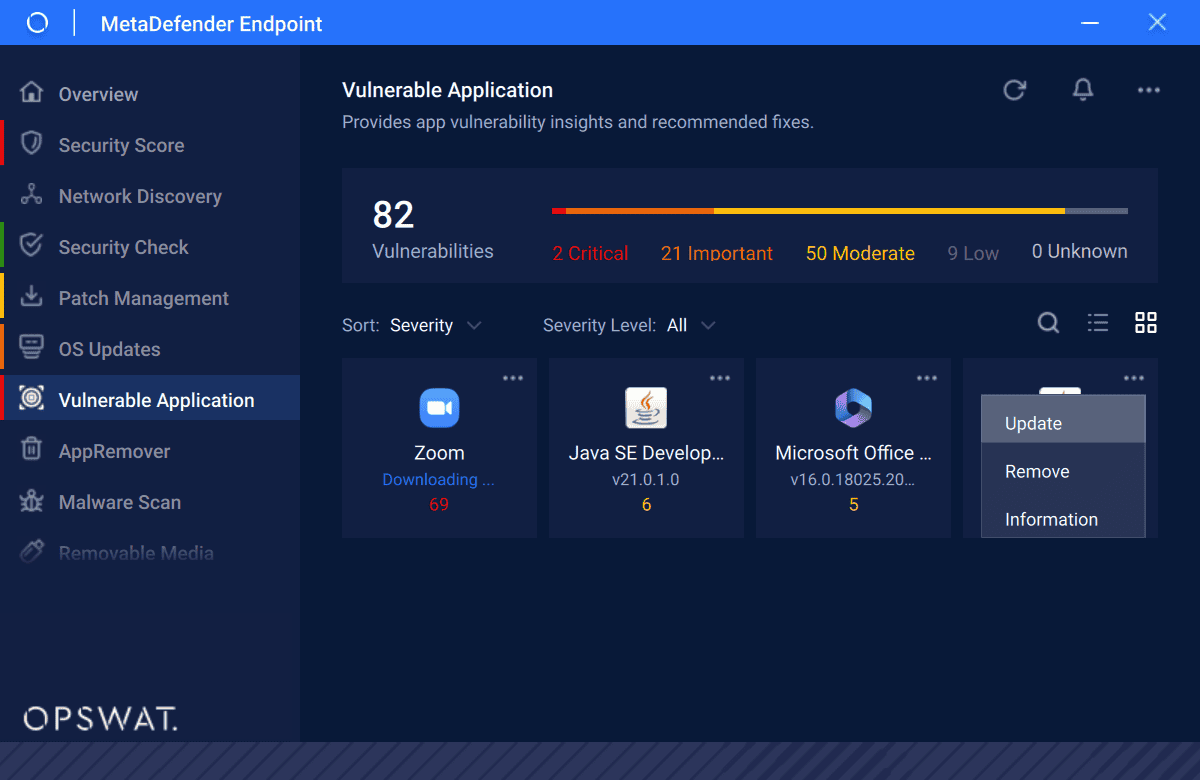The width and height of the screenshot is (1200, 780).
Task: Switch to list view
Action: click(1098, 323)
